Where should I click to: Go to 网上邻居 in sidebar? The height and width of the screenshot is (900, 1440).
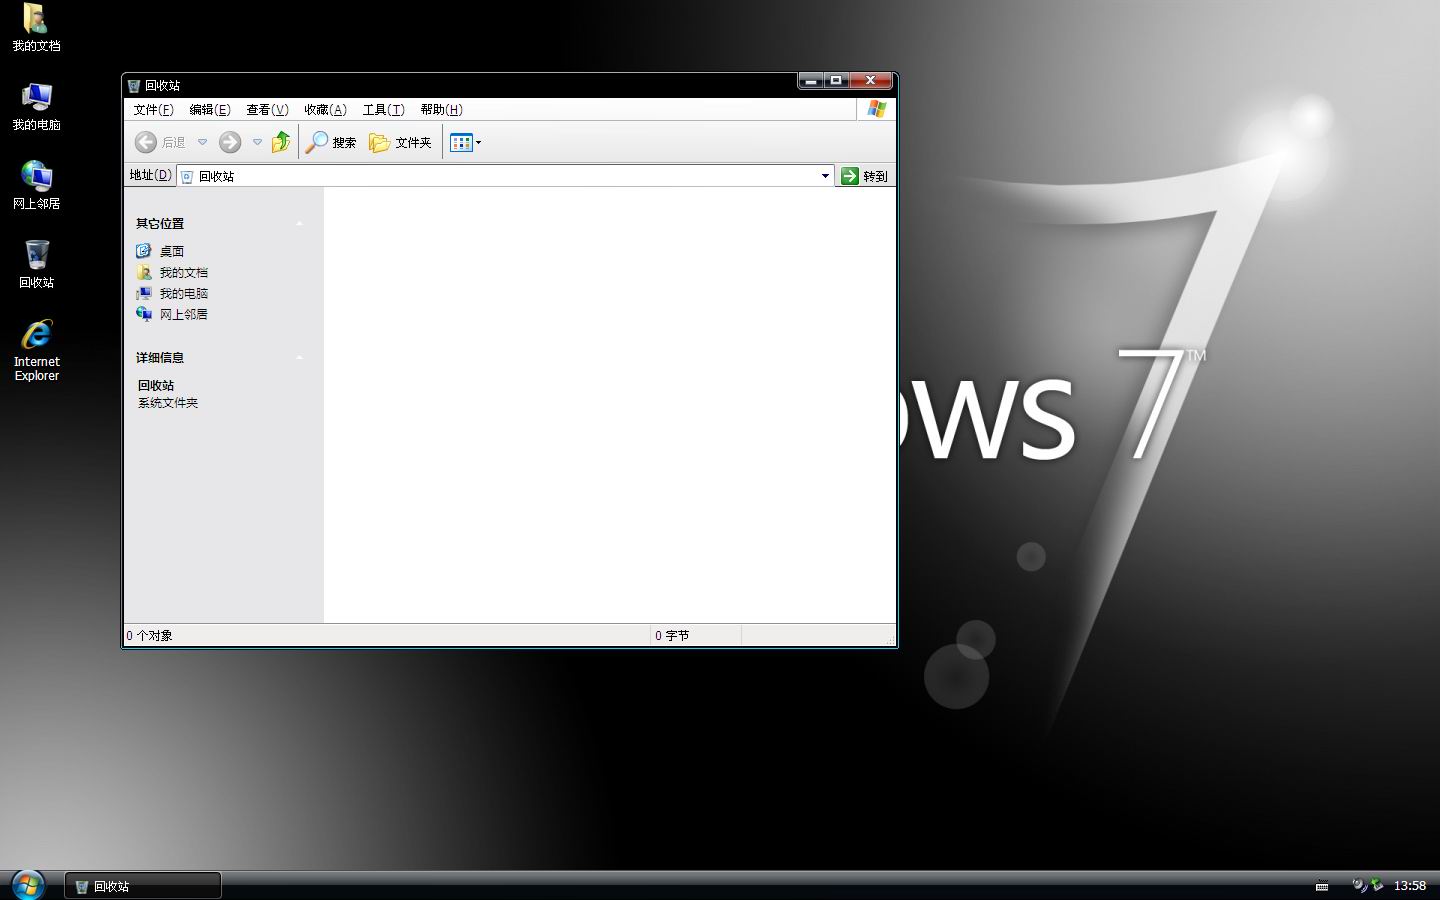click(172, 314)
